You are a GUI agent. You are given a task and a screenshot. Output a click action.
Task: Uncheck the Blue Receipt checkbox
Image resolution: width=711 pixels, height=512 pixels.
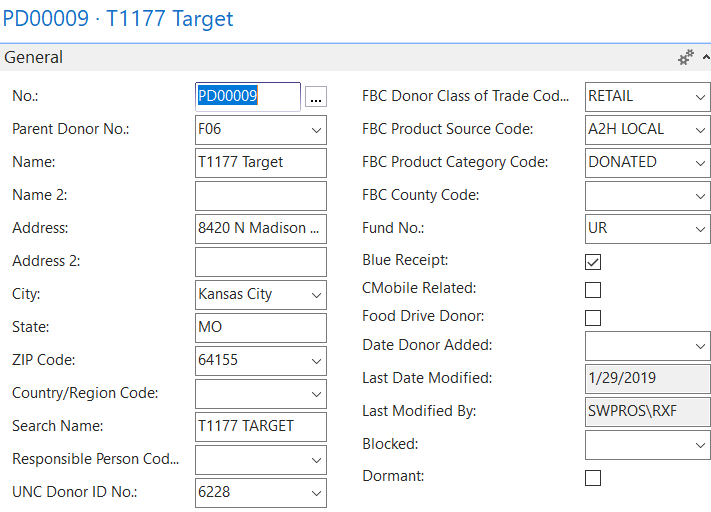tap(593, 262)
